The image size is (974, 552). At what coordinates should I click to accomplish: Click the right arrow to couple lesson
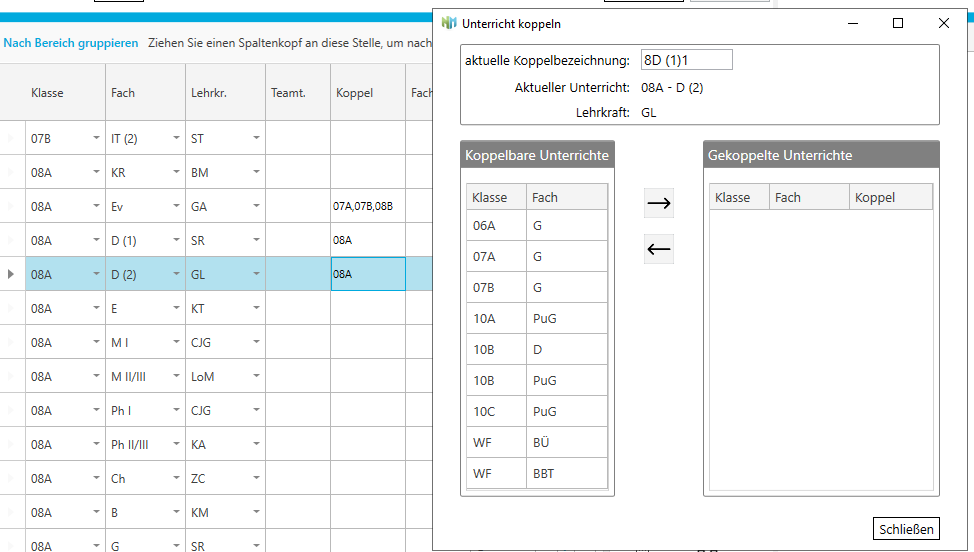(658, 204)
